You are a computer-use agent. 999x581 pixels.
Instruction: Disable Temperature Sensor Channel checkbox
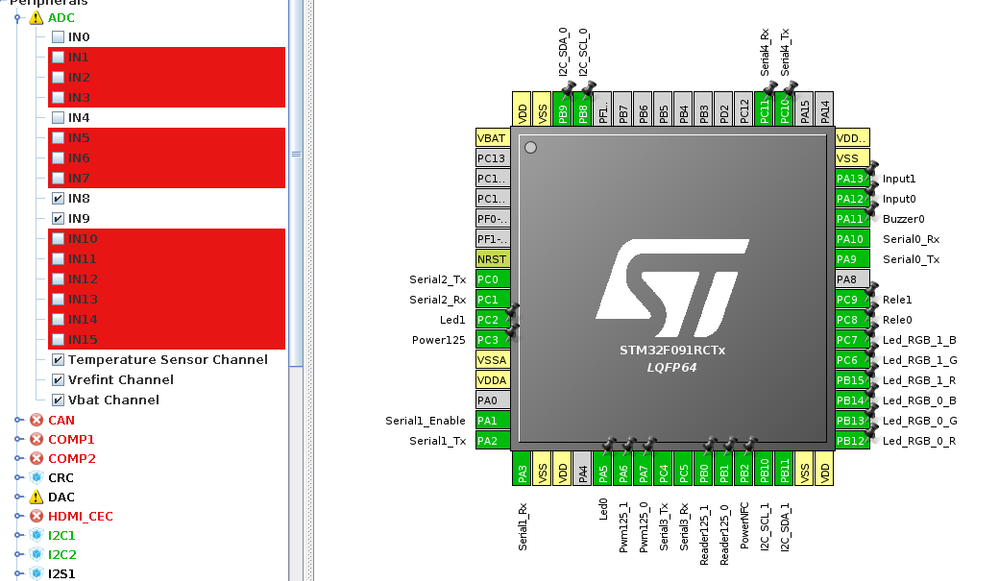pyautogui.click(x=58, y=359)
